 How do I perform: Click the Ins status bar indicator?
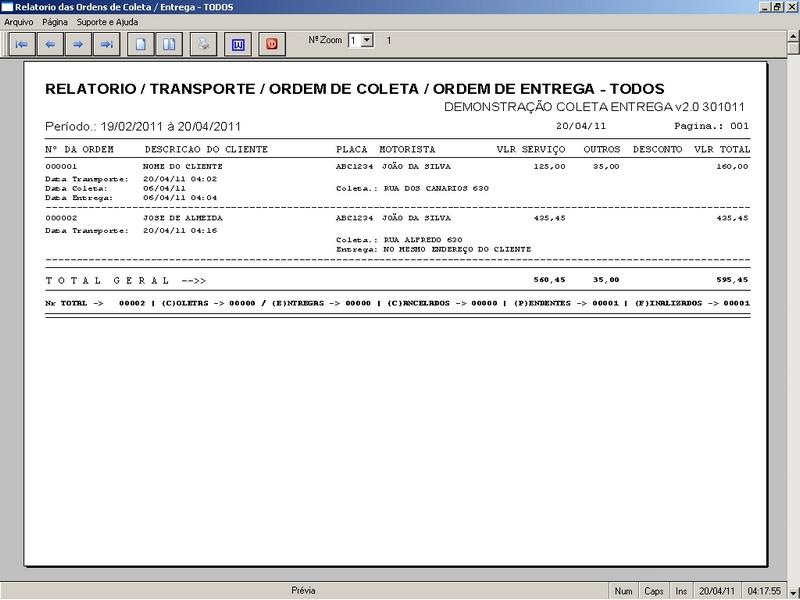[681, 591]
